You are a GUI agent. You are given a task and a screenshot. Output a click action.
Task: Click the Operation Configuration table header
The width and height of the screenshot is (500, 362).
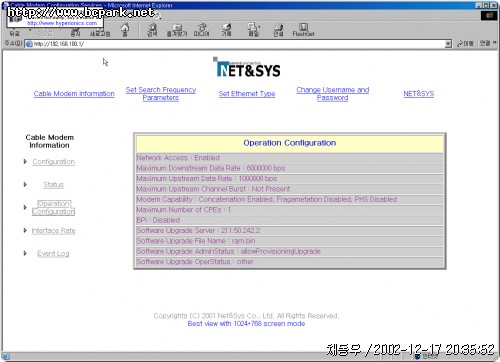[x=290, y=143]
